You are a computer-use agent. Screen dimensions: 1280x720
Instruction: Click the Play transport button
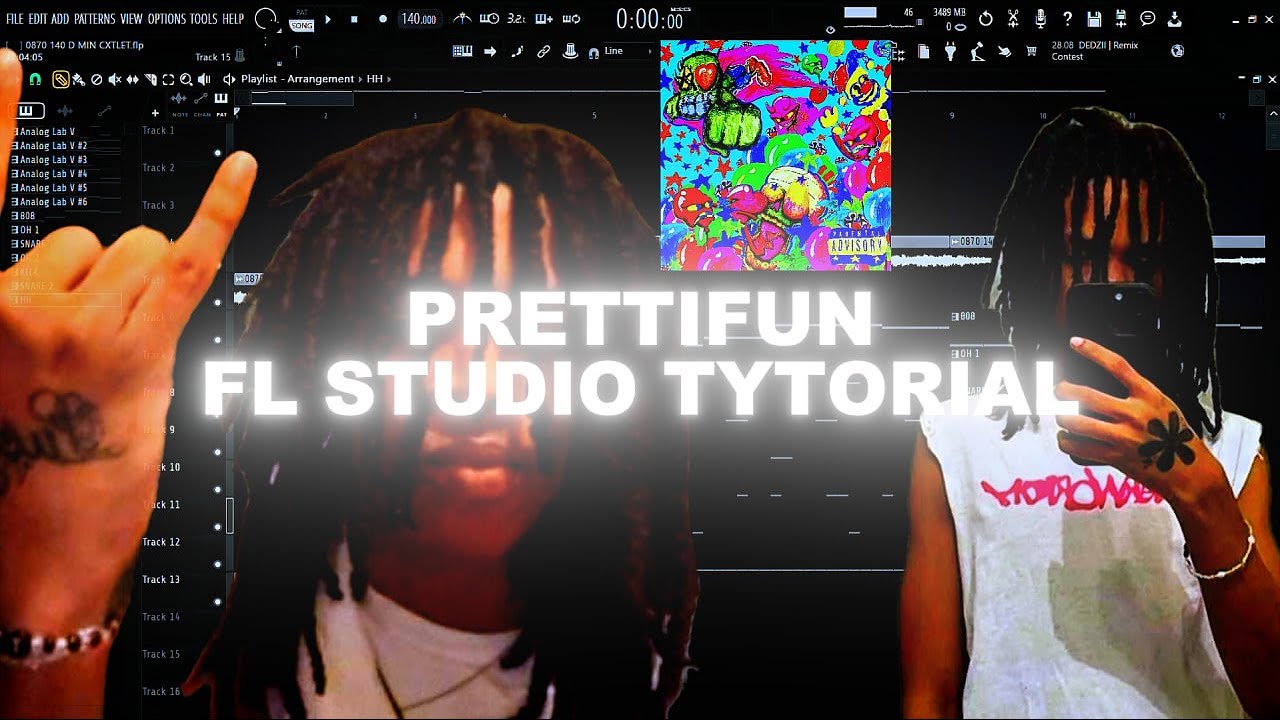[x=327, y=19]
